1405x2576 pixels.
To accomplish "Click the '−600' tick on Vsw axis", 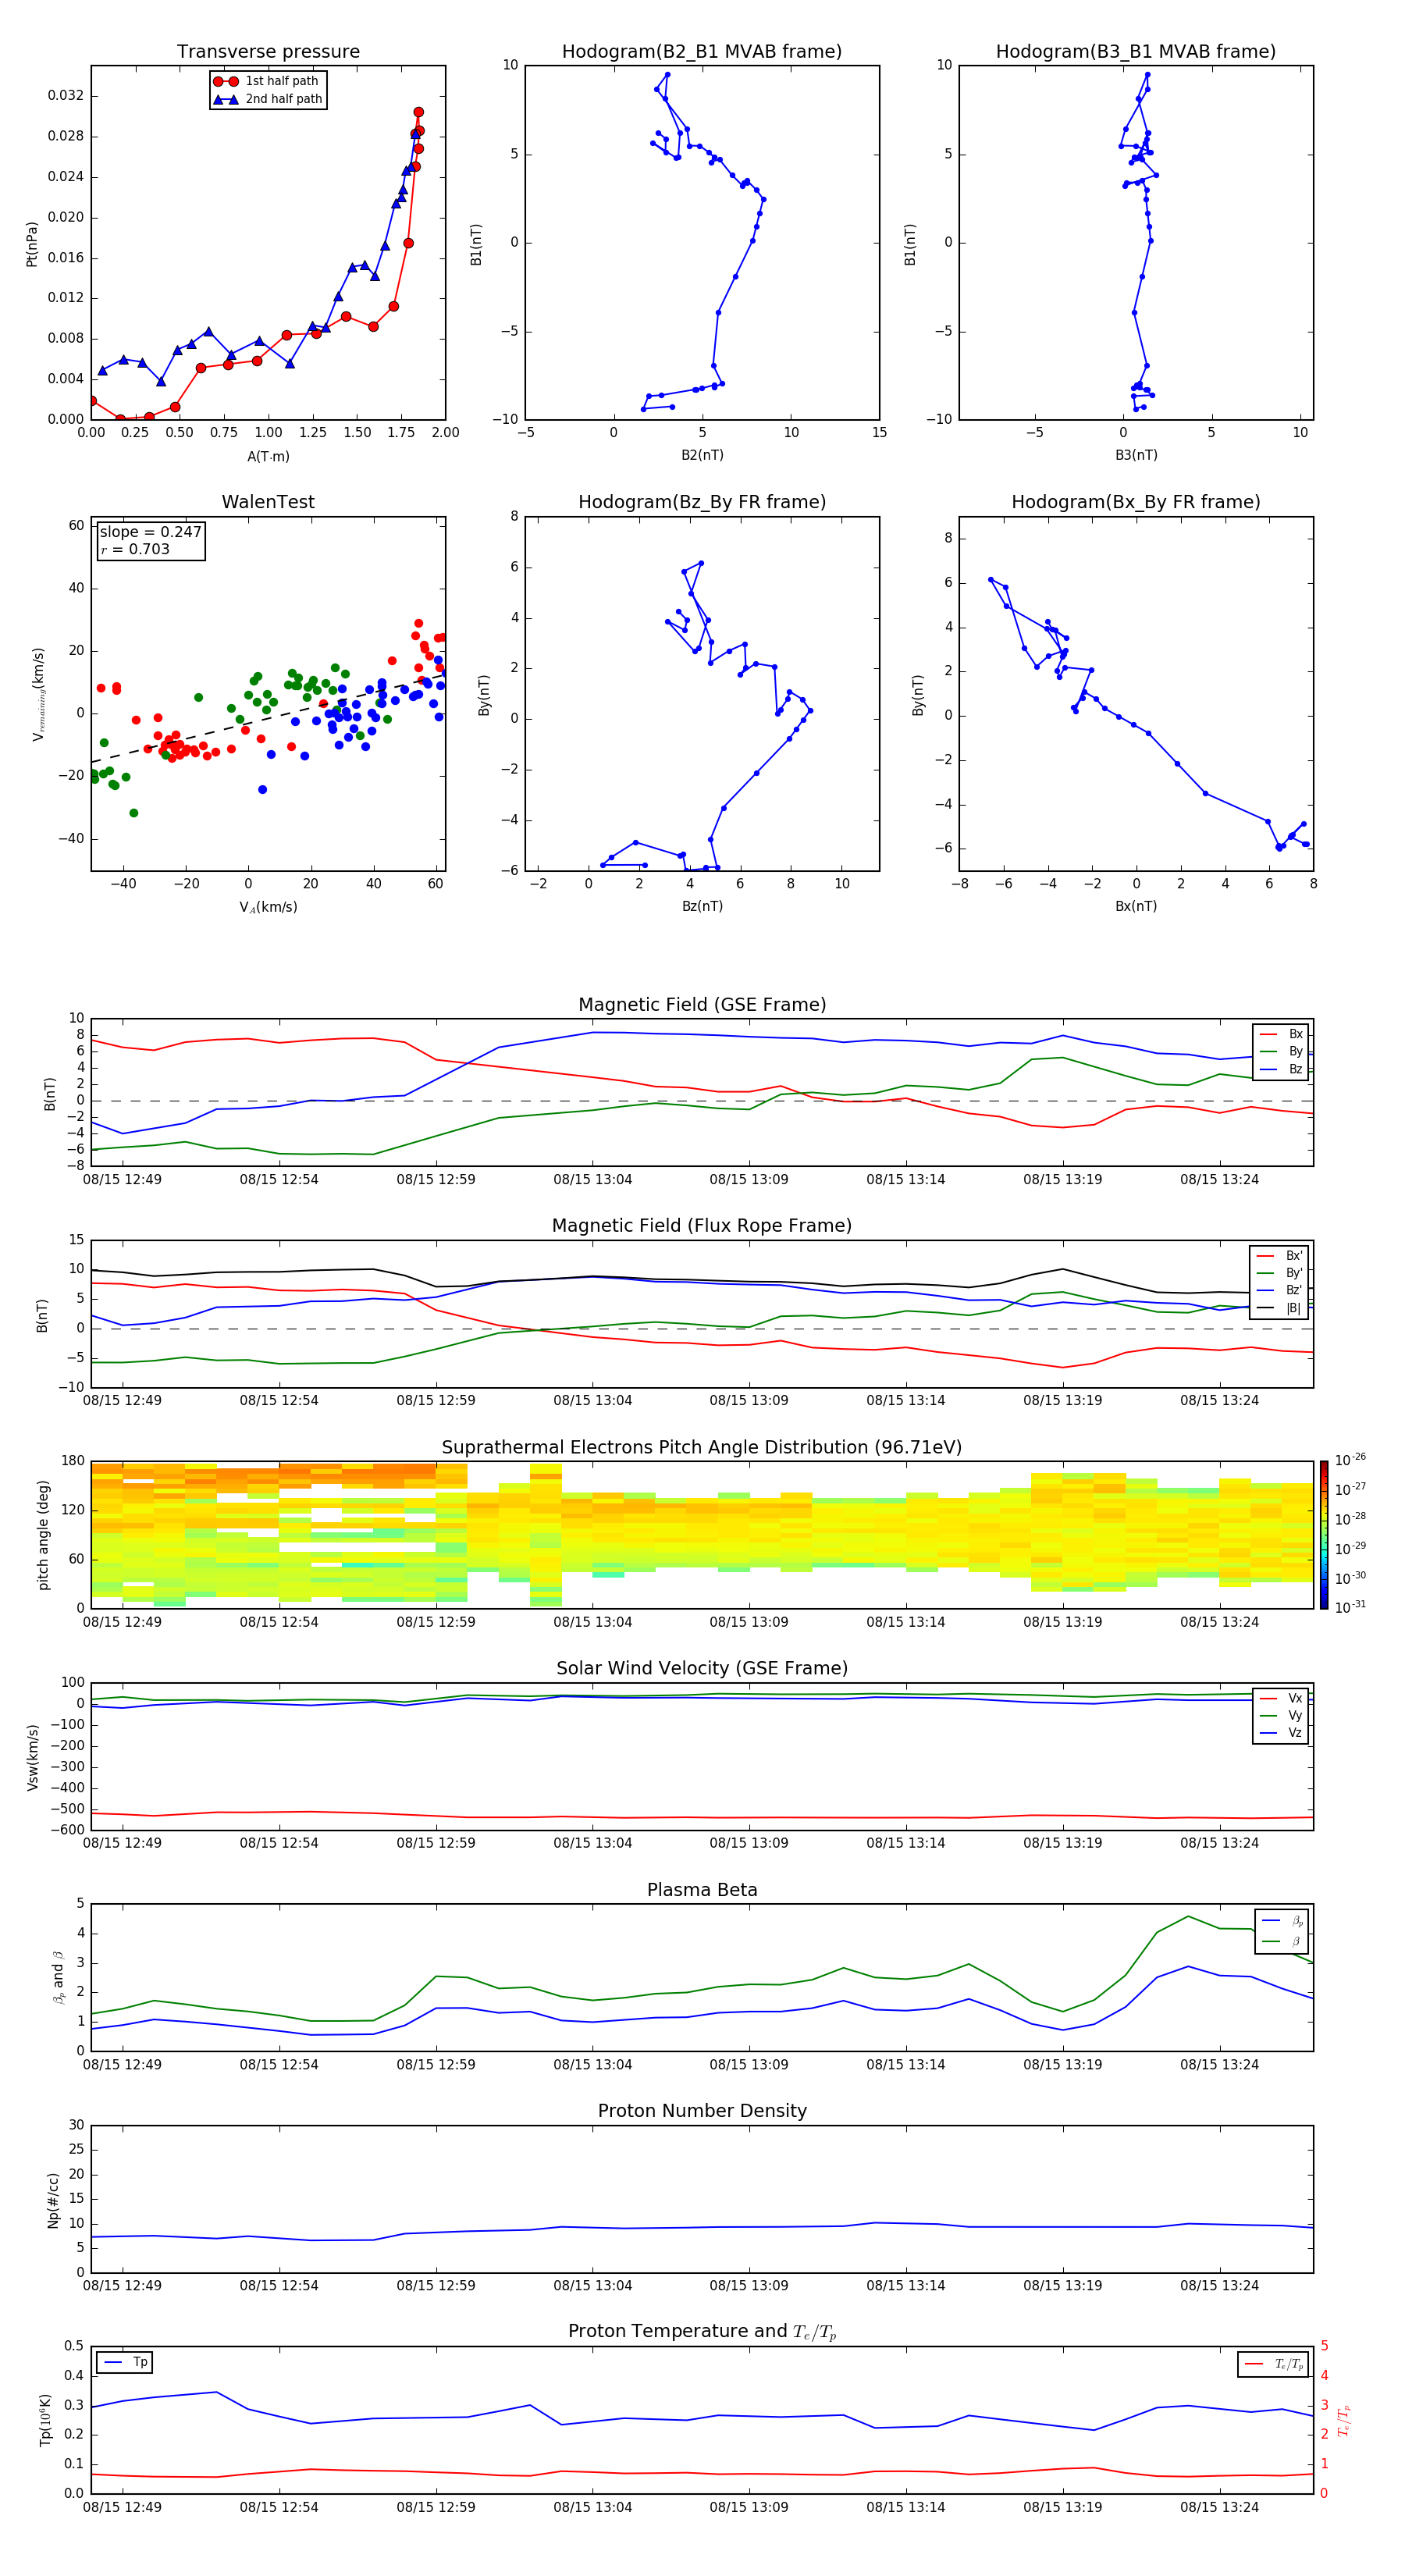I will pos(66,1830).
